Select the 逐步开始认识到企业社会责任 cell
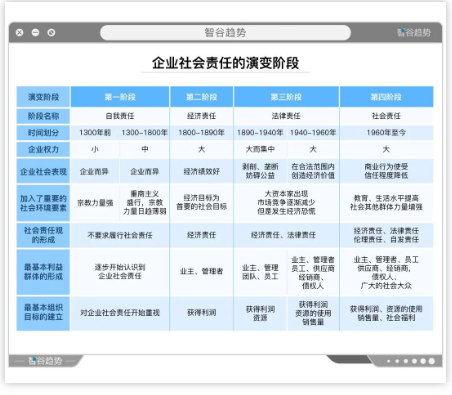 coord(120,272)
